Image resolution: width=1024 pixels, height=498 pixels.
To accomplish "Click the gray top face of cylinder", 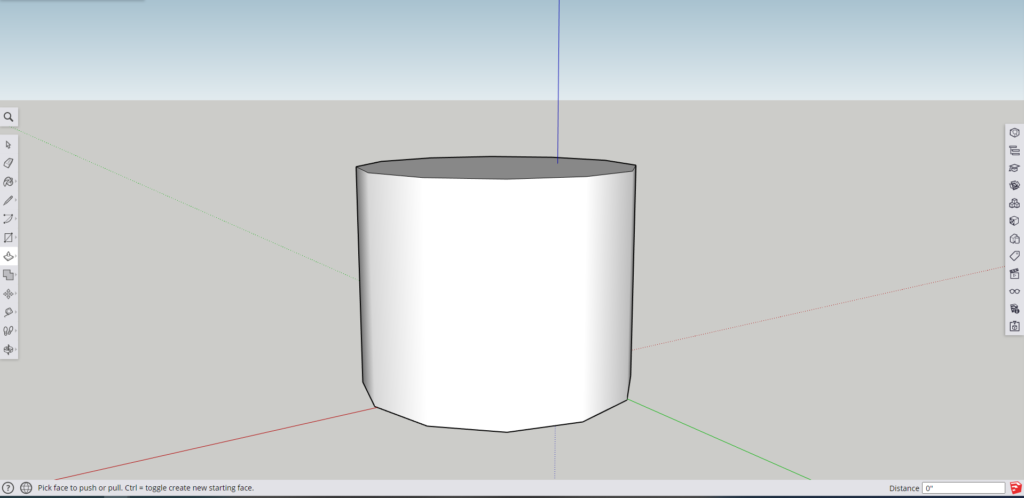I will pos(496,168).
